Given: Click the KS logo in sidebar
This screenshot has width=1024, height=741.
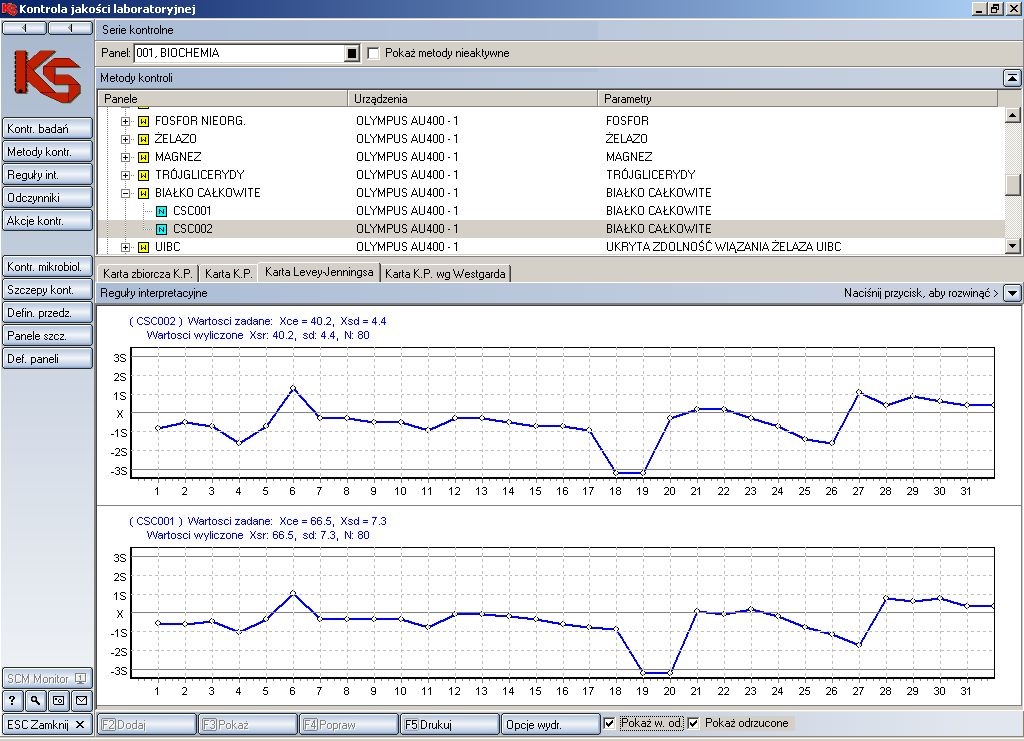Looking at the screenshot, I should (x=48, y=76).
